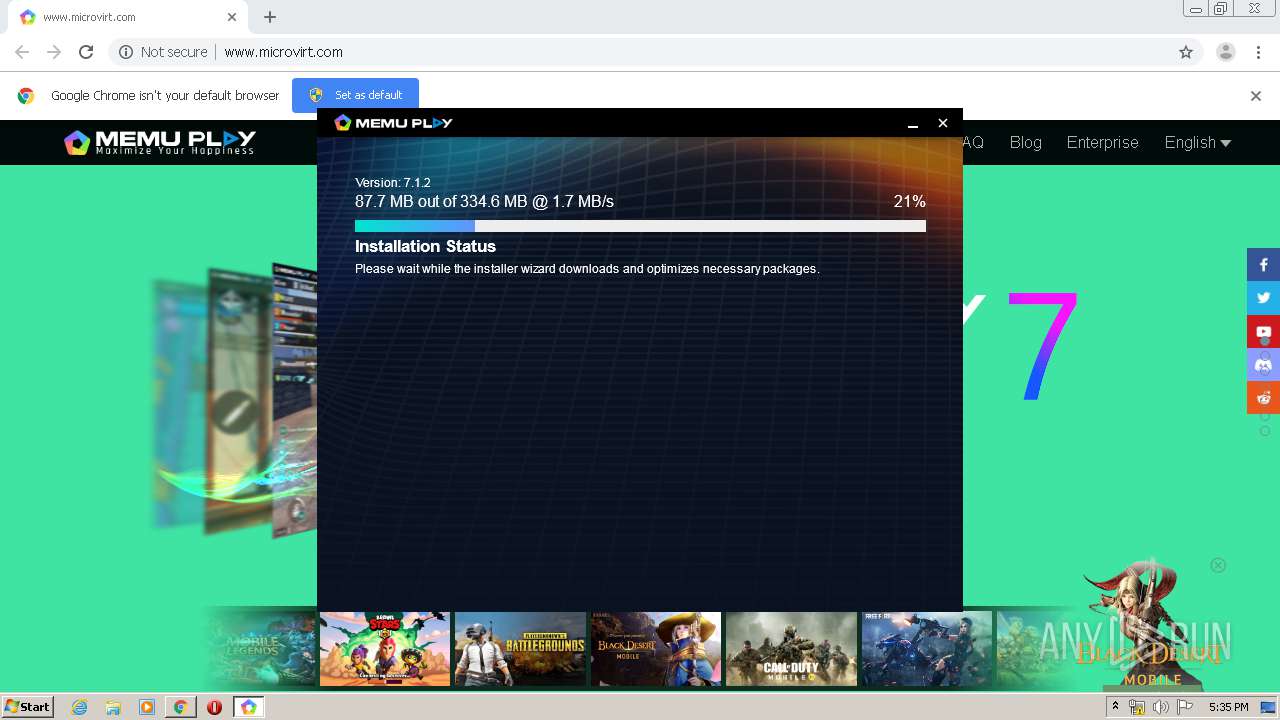Click the address bar URL
The height and width of the screenshot is (720, 1280).
click(x=283, y=52)
